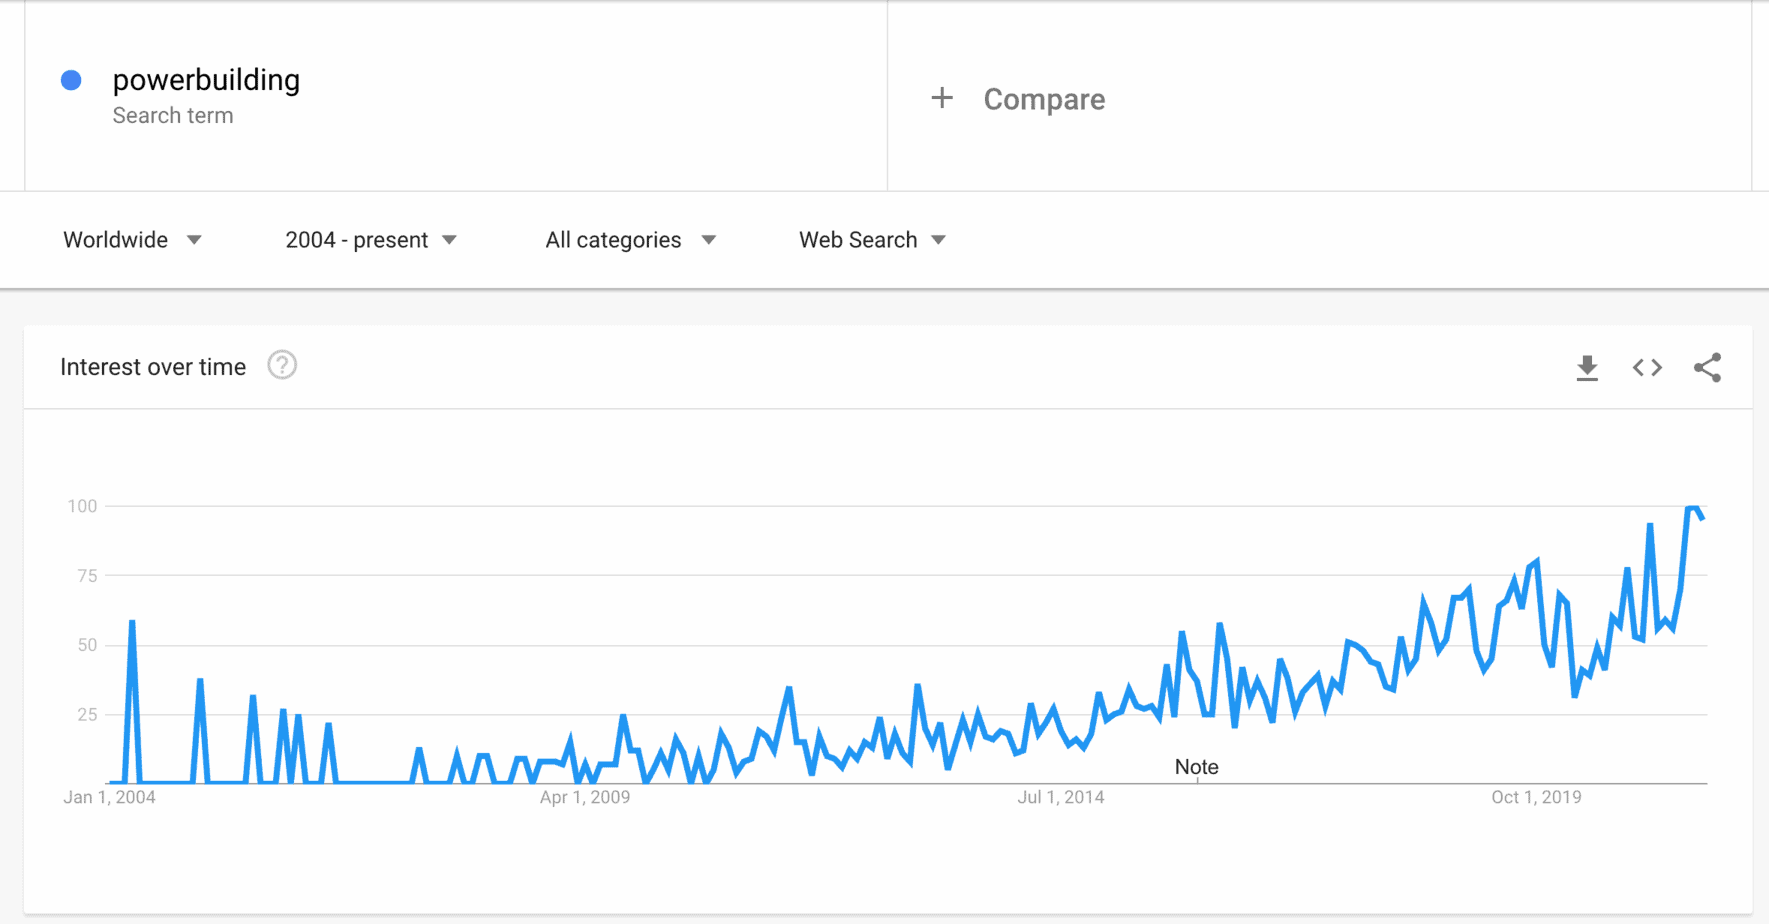The height and width of the screenshot is (924, 1769).
Task: Open the embed code icon
Action: coord(1647,368)
